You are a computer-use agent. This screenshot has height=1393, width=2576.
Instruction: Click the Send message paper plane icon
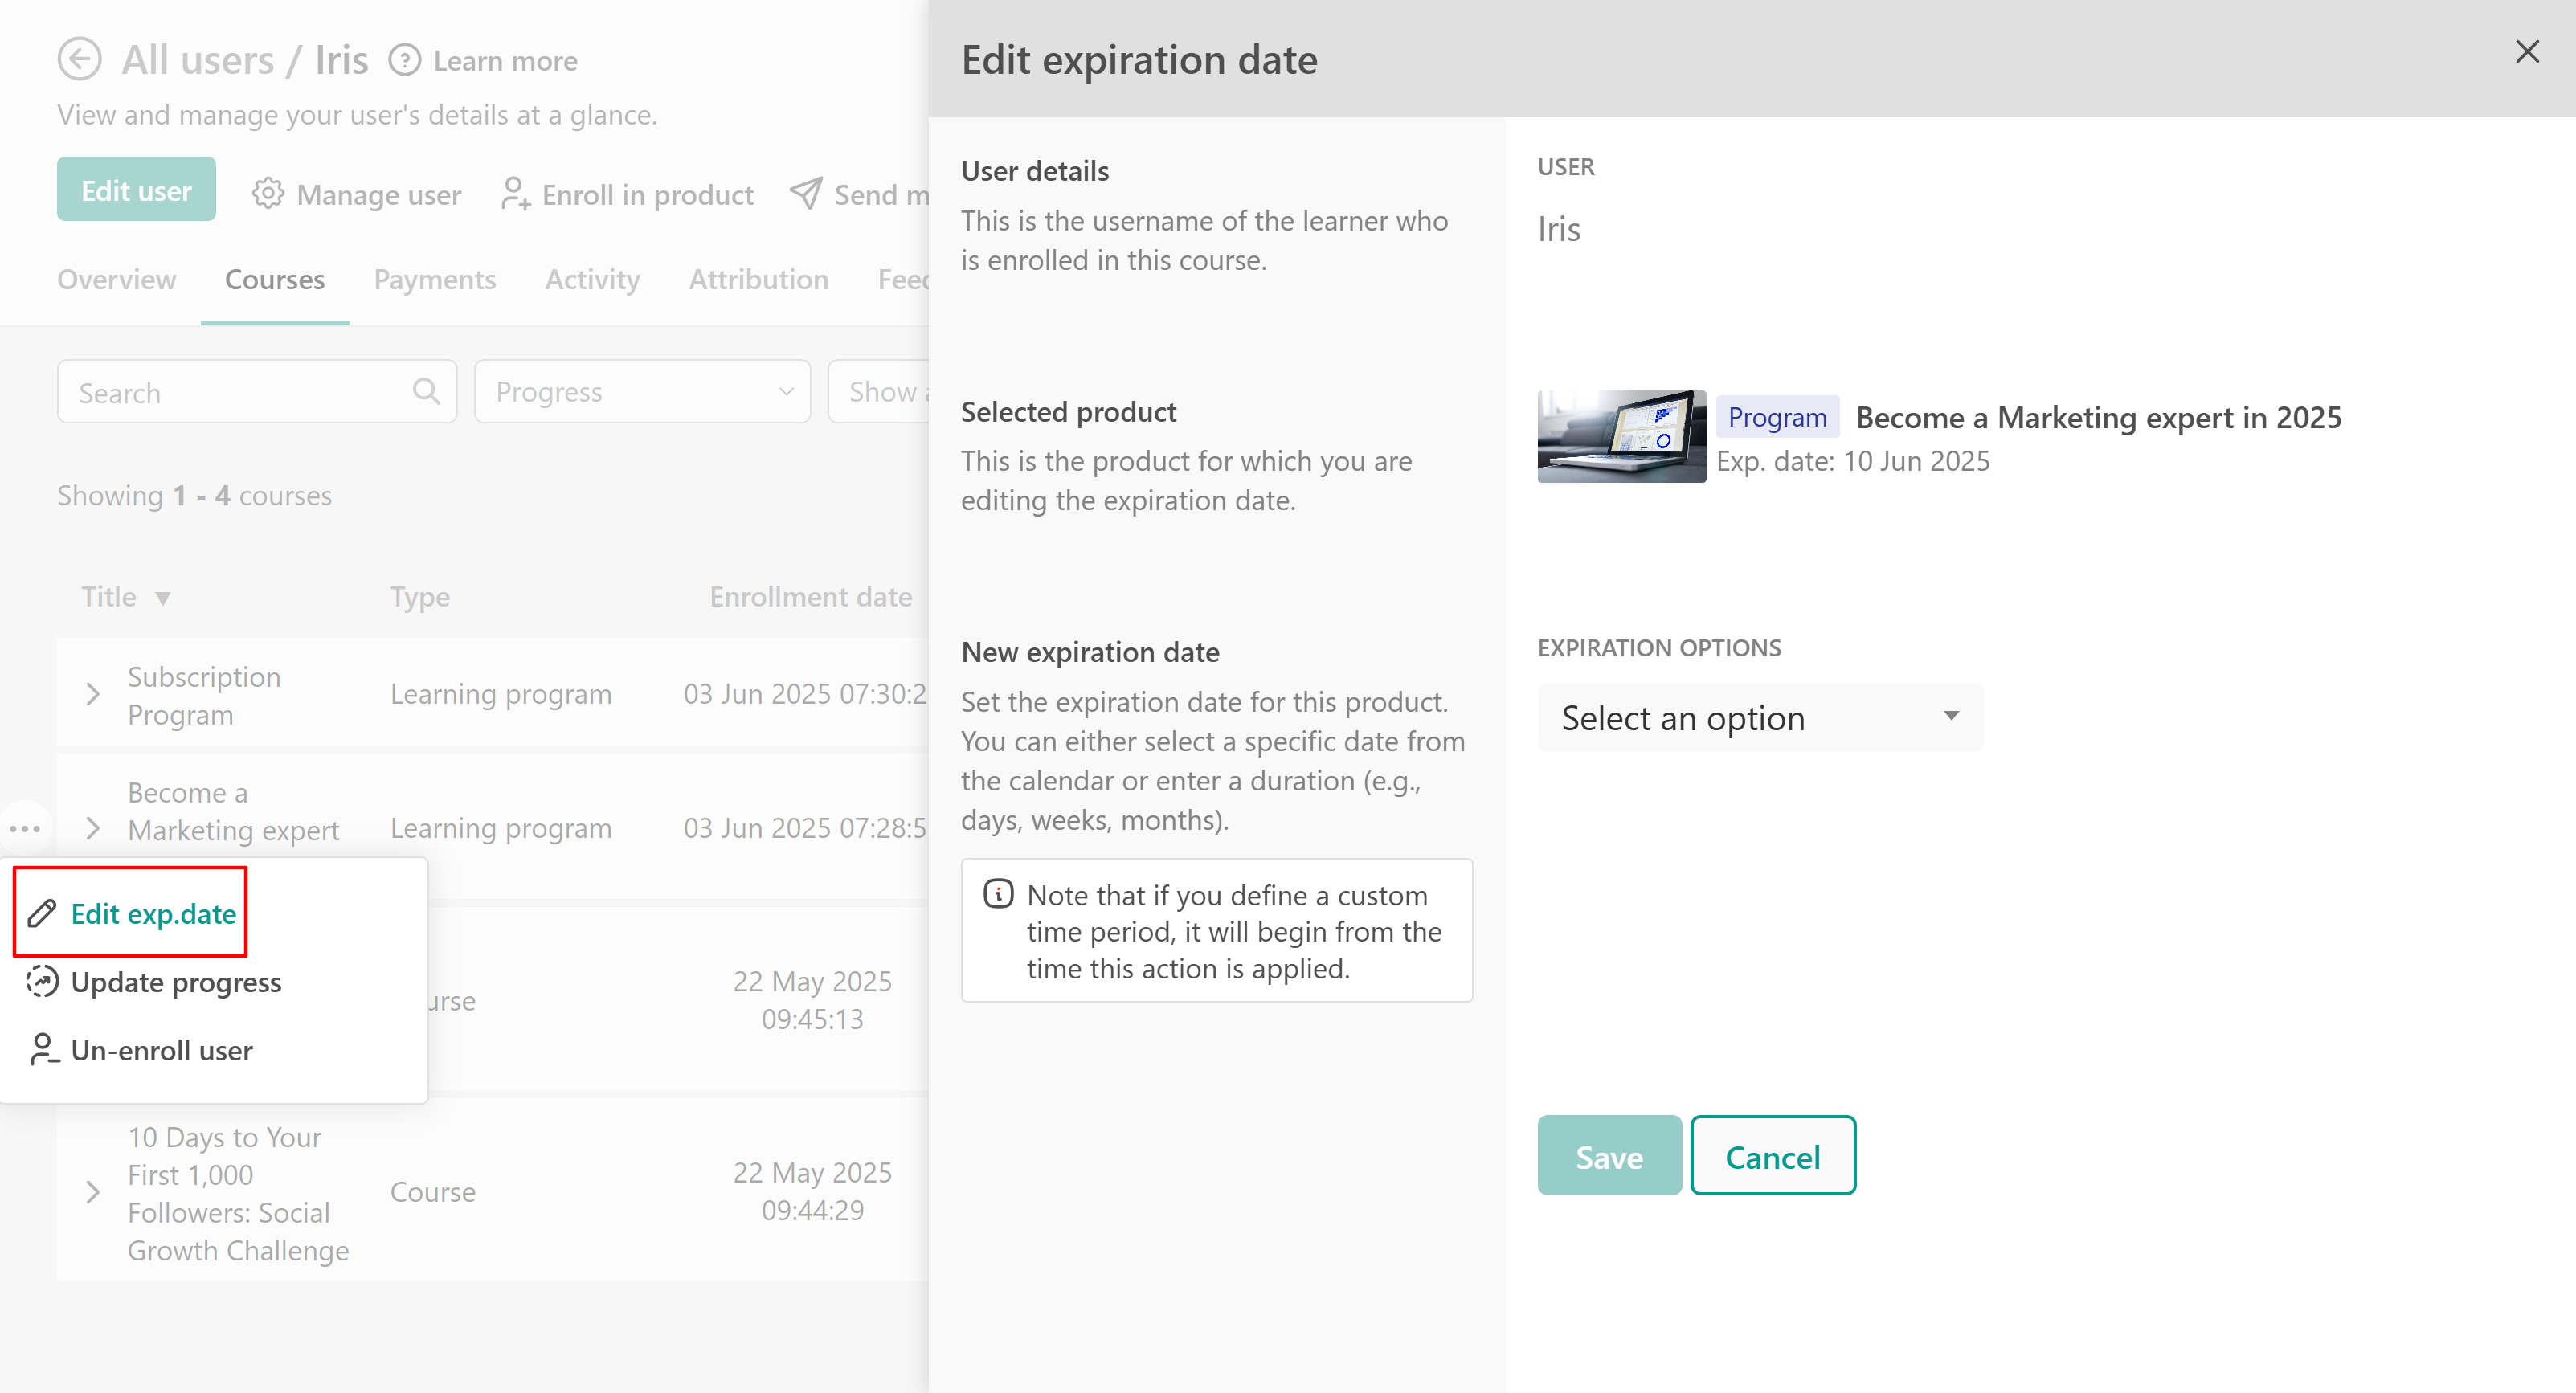coord(806,193)
